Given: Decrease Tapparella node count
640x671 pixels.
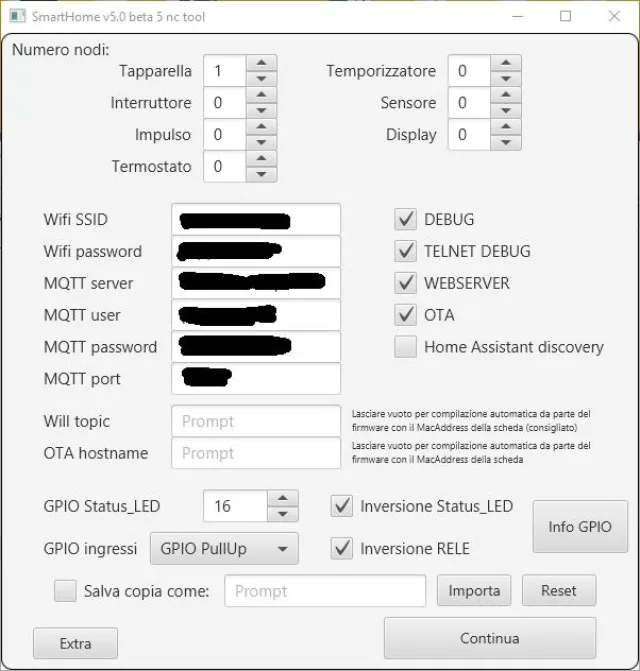Looking at the screenshot, I should (261, 78).
